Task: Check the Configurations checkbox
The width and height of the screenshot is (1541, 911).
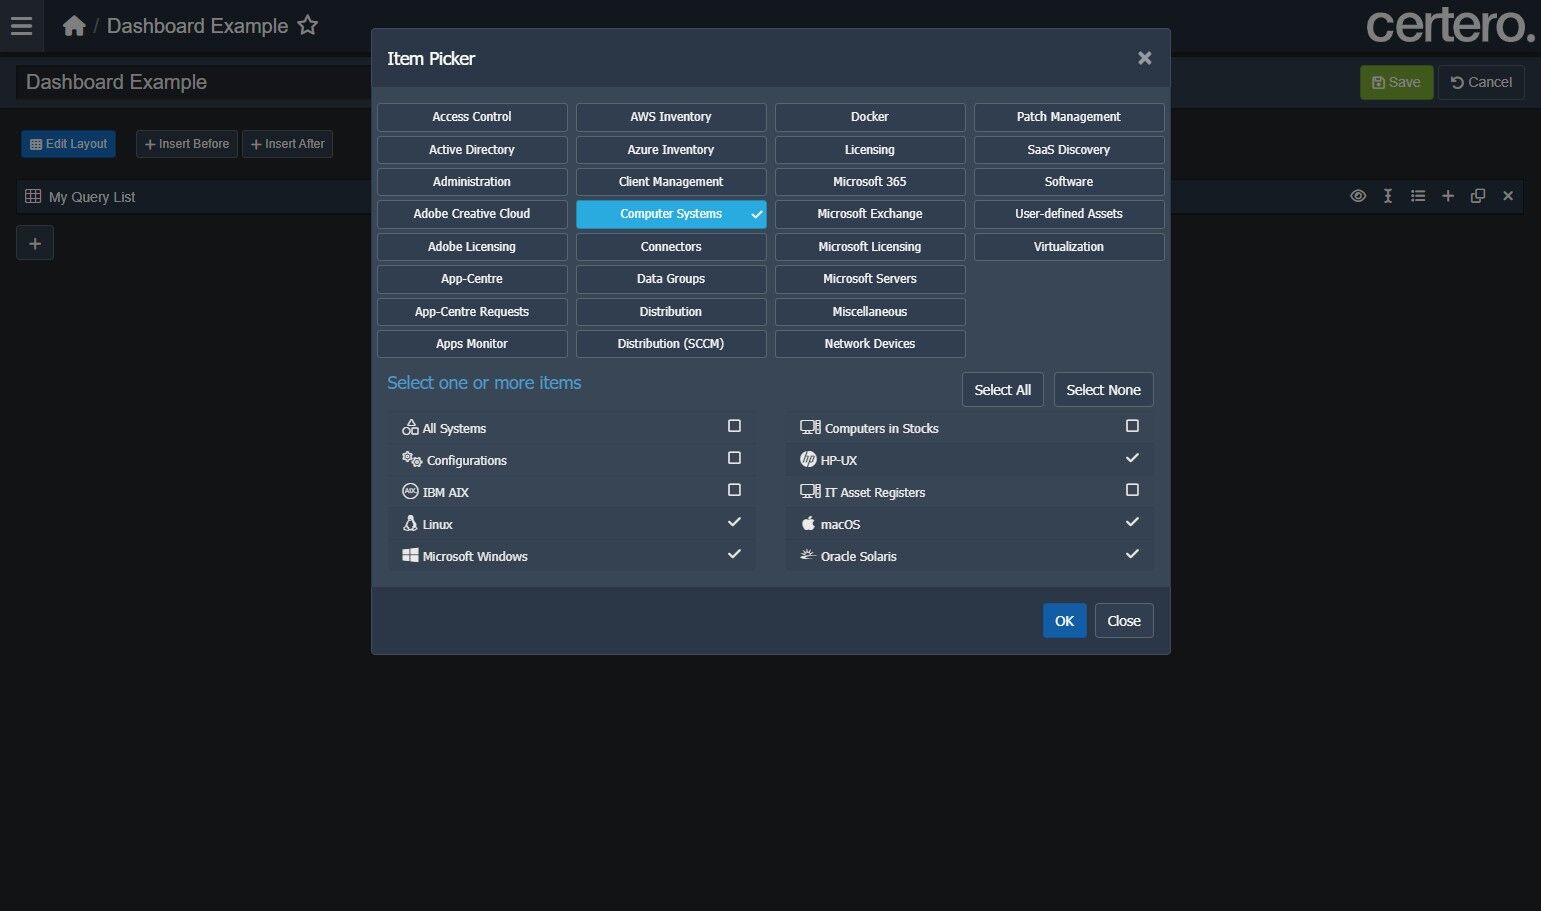Action: tap(734, 458)
